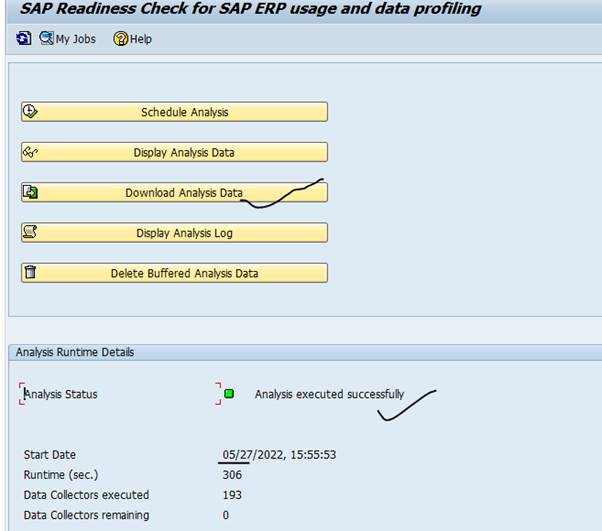Click the Refresh icon in the toolbar
The height and width of the screenshot is (531, 602).
pyautogui.click(x=24, y=39)
